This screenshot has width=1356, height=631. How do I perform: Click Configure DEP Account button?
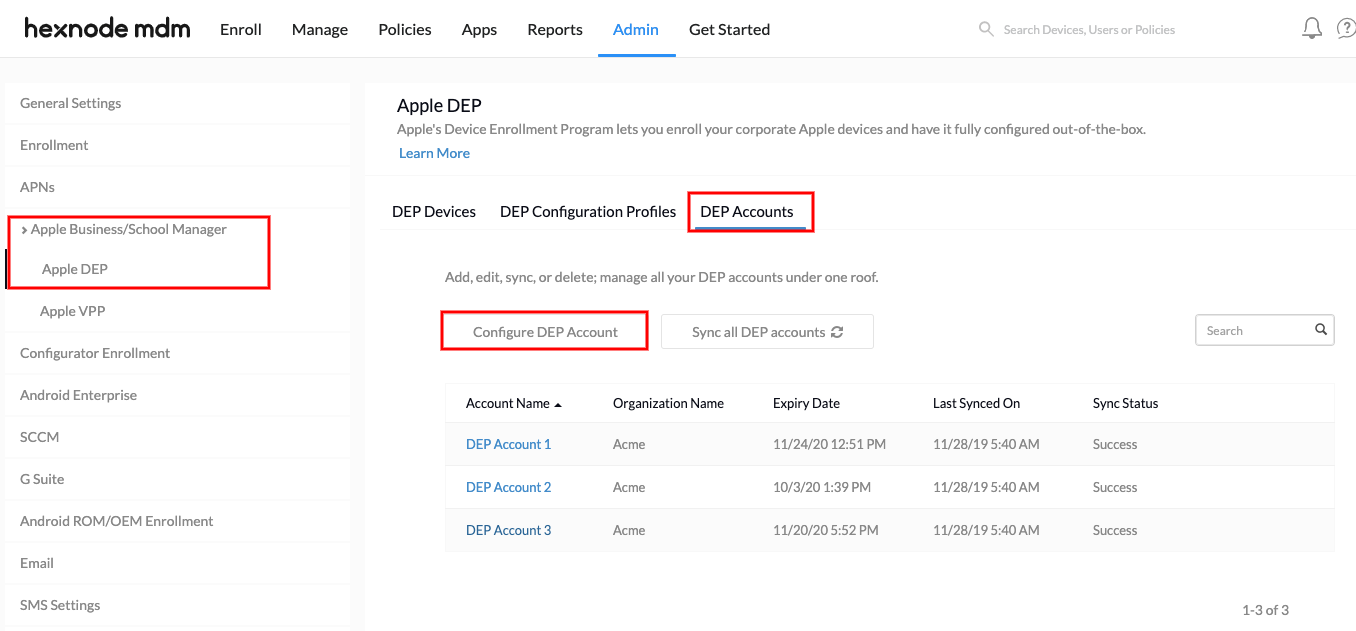coord(545,331)
